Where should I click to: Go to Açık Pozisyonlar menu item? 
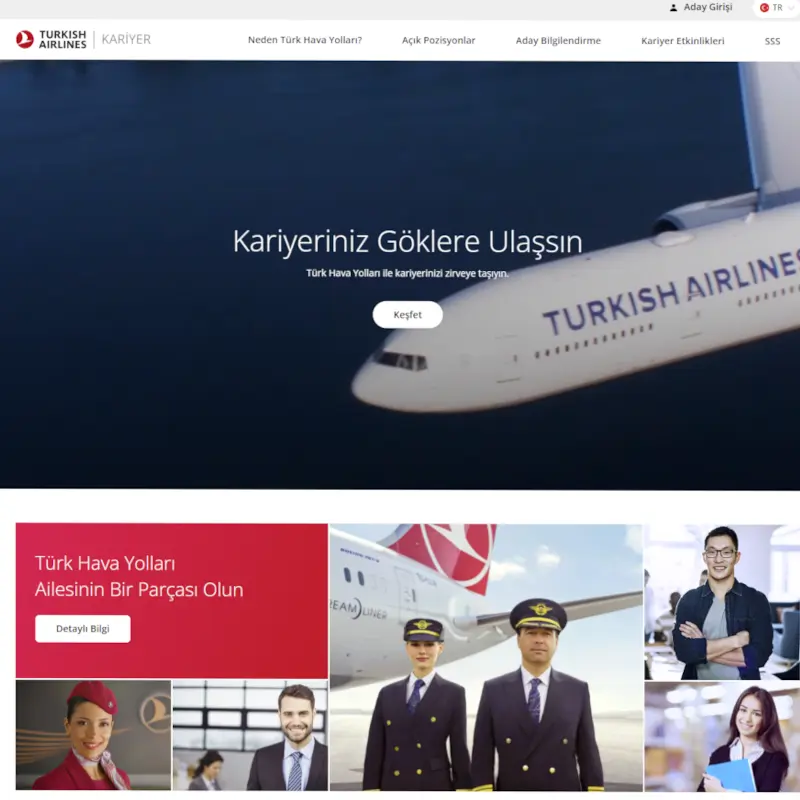click(438, 41)
